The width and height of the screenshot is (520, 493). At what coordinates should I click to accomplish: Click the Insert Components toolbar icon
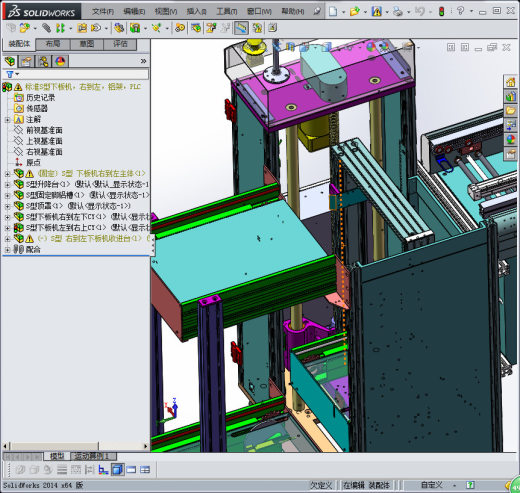(24, 28)
